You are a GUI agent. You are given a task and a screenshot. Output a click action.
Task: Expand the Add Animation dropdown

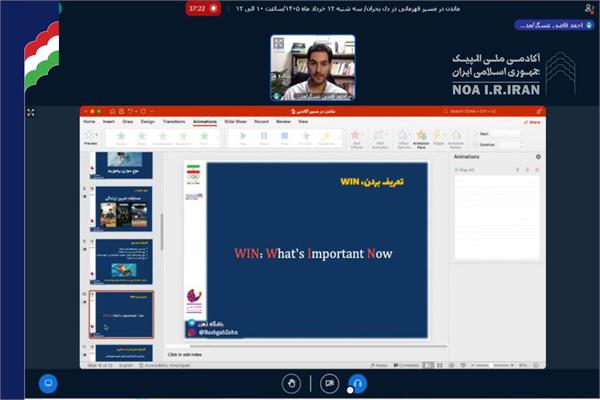tap(380, 139)
